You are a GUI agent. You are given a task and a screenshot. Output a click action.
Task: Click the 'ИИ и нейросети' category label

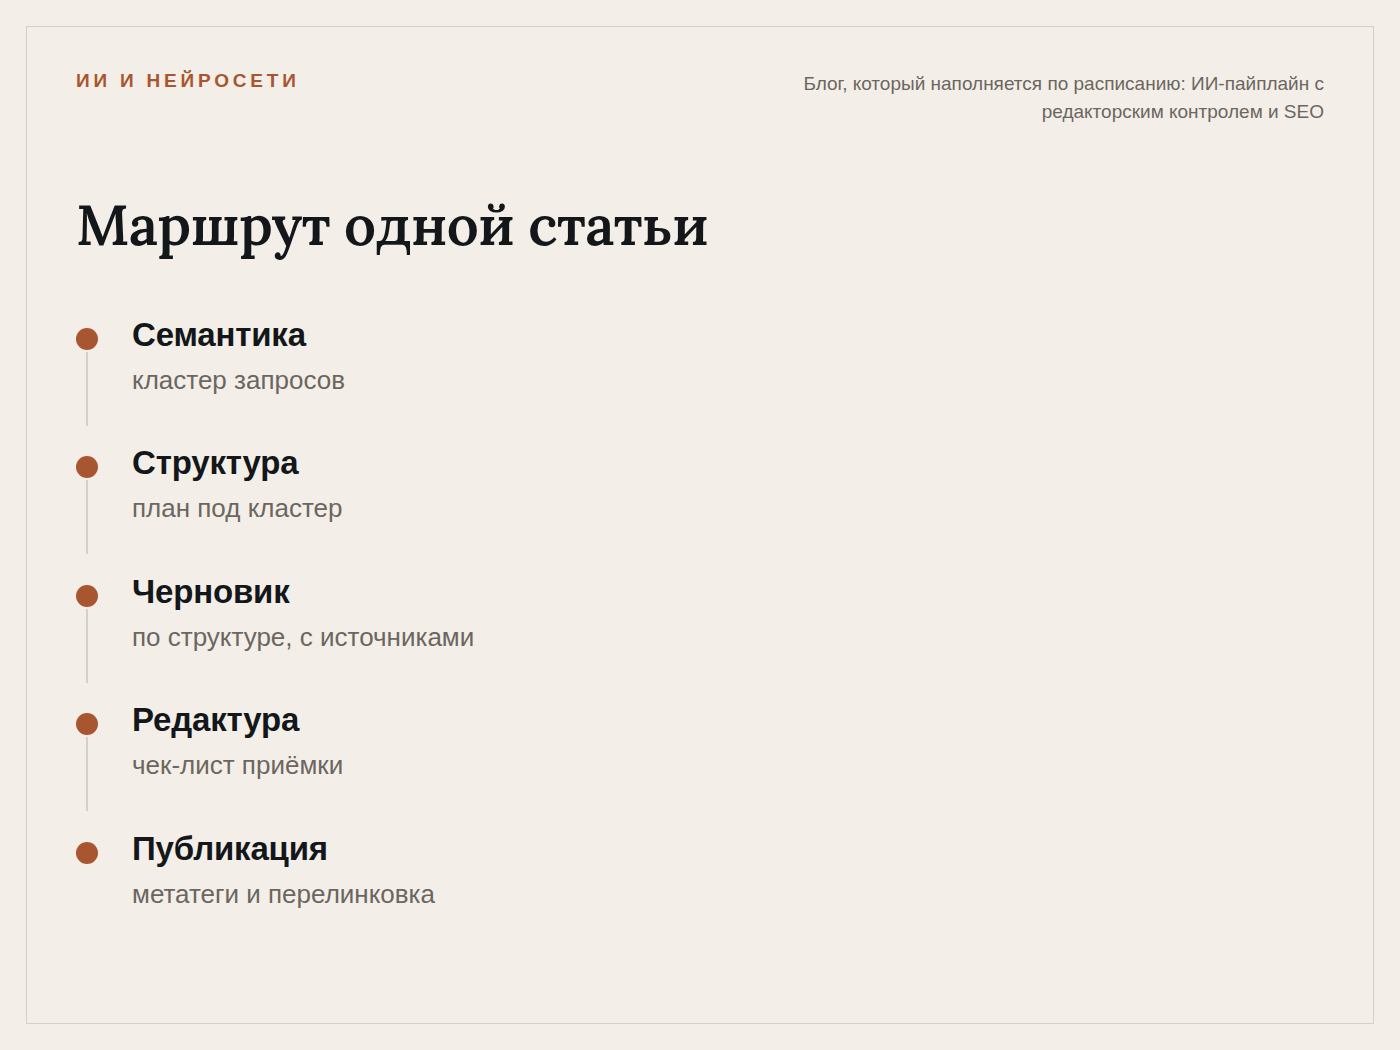pyautogui.click(x=187, y=81)
